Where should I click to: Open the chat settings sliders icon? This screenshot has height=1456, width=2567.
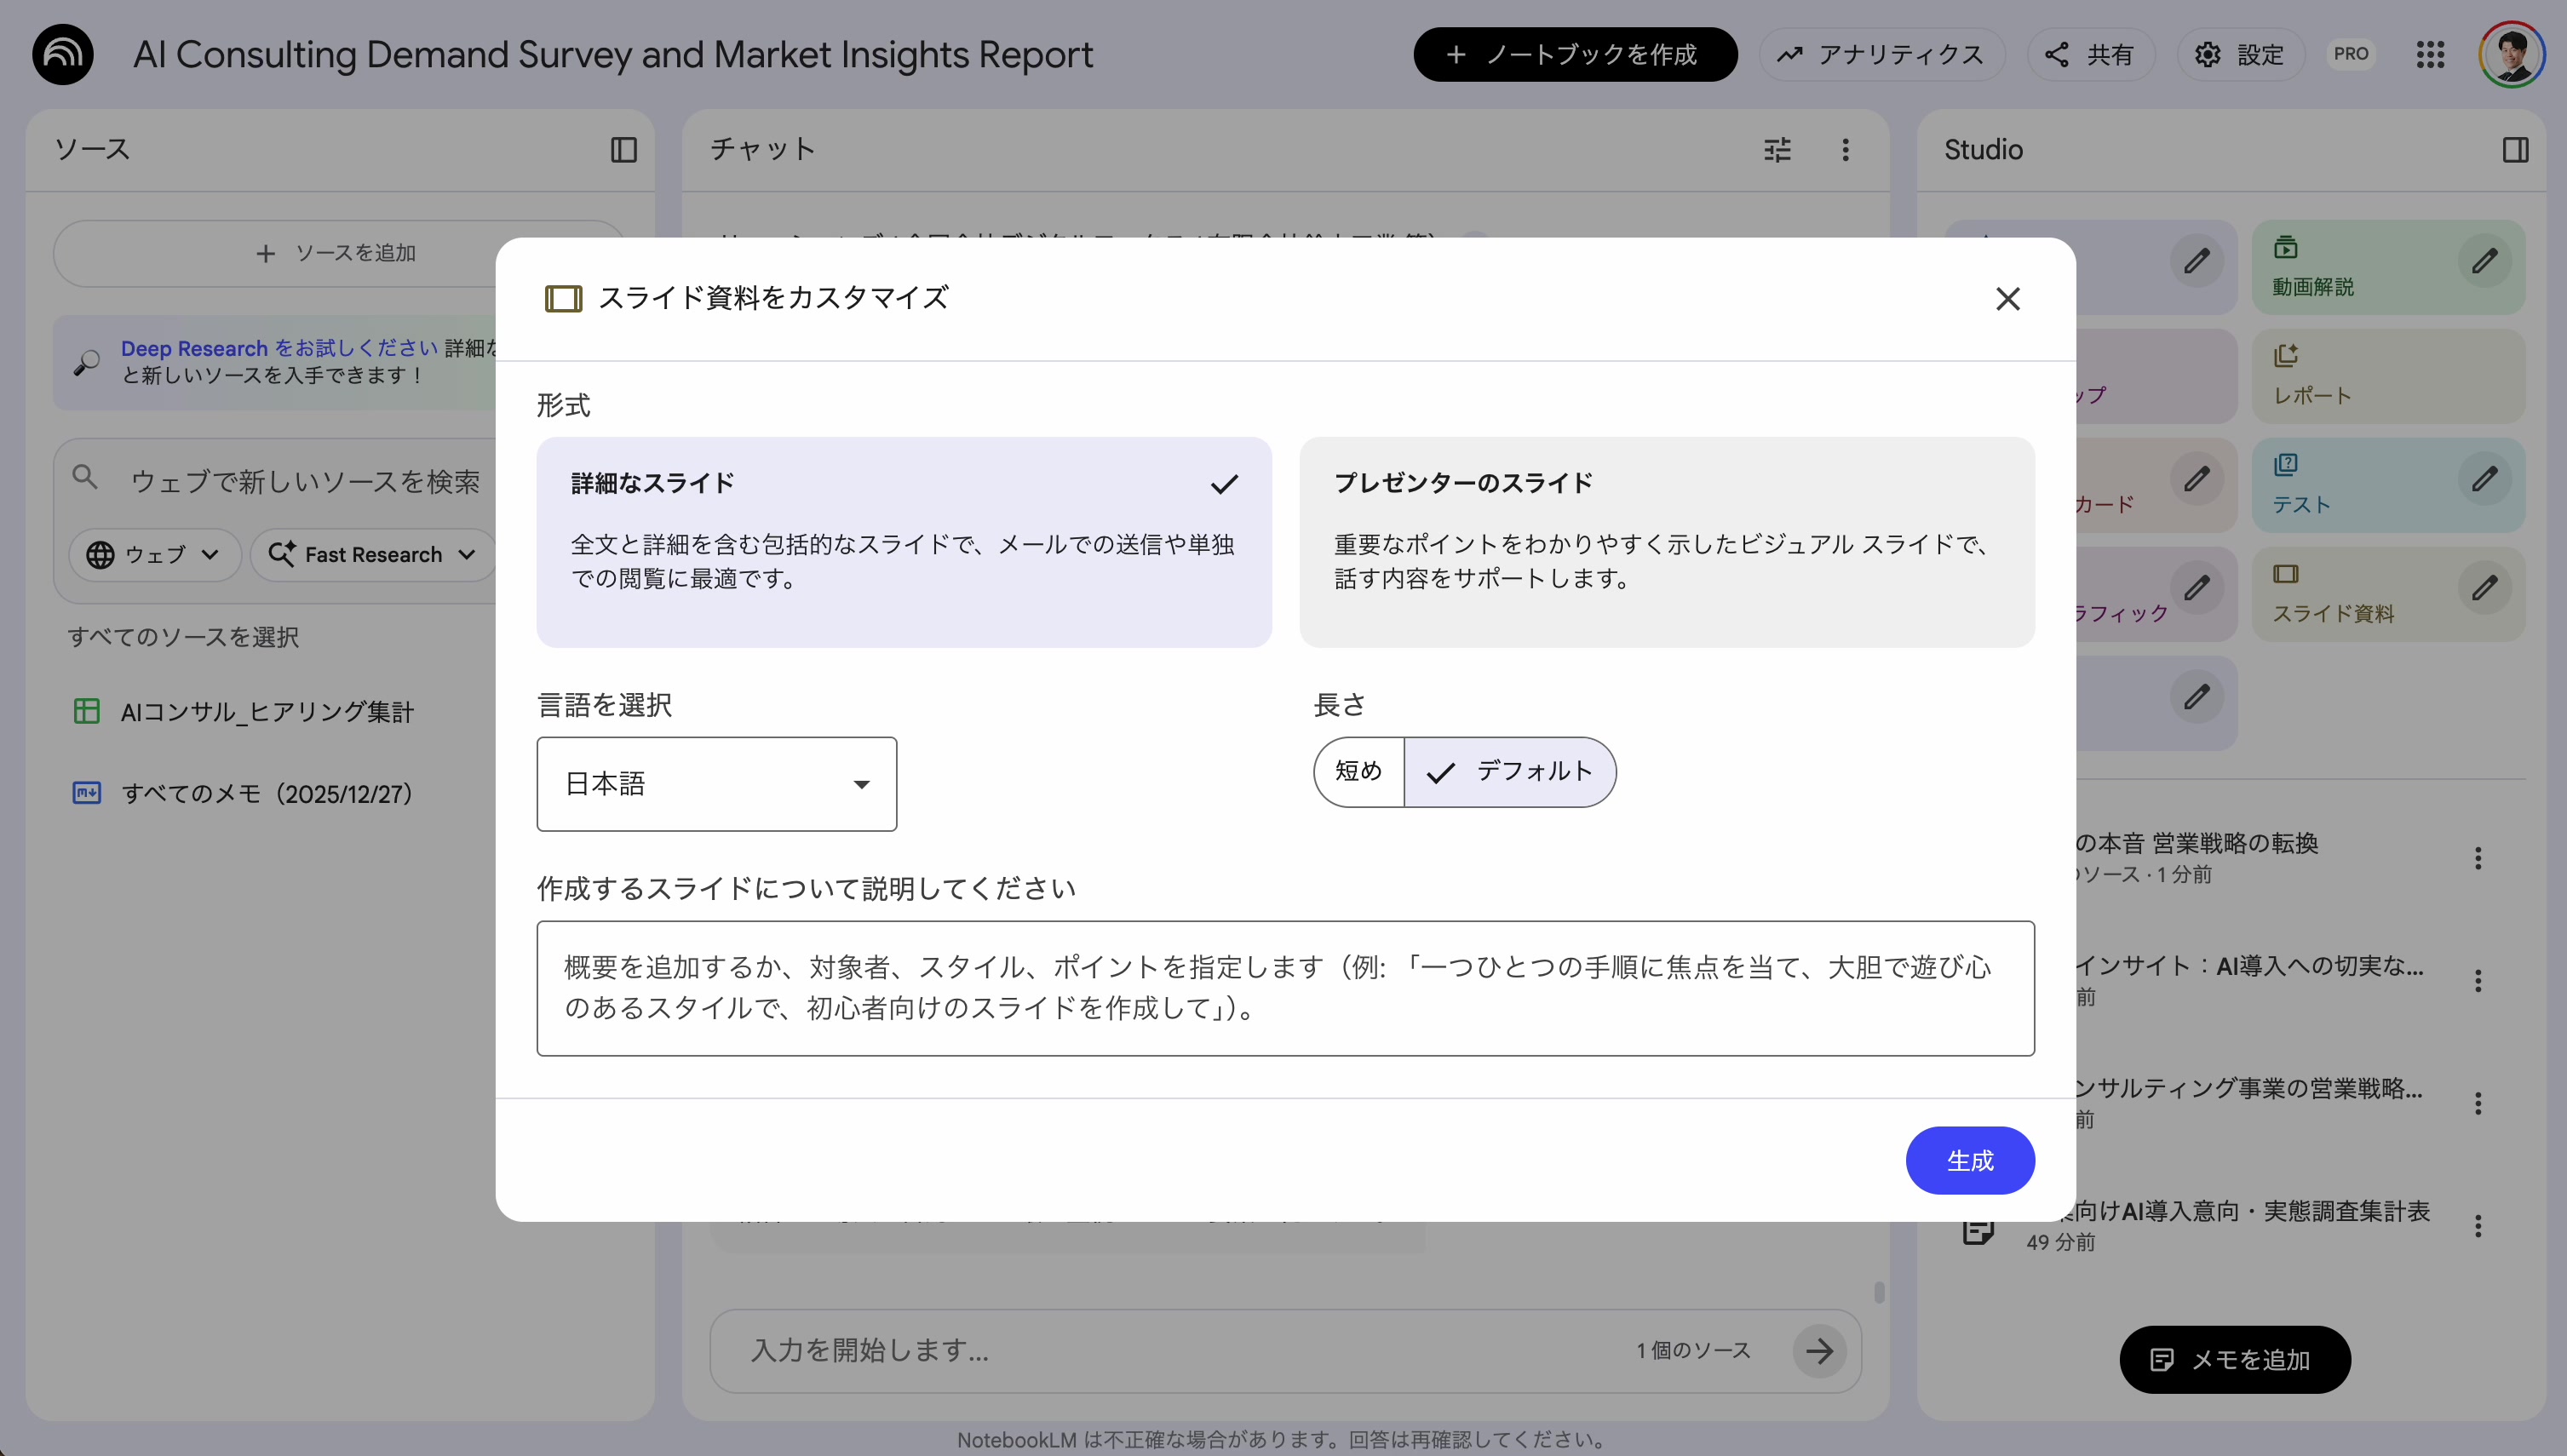point(1778,149)
